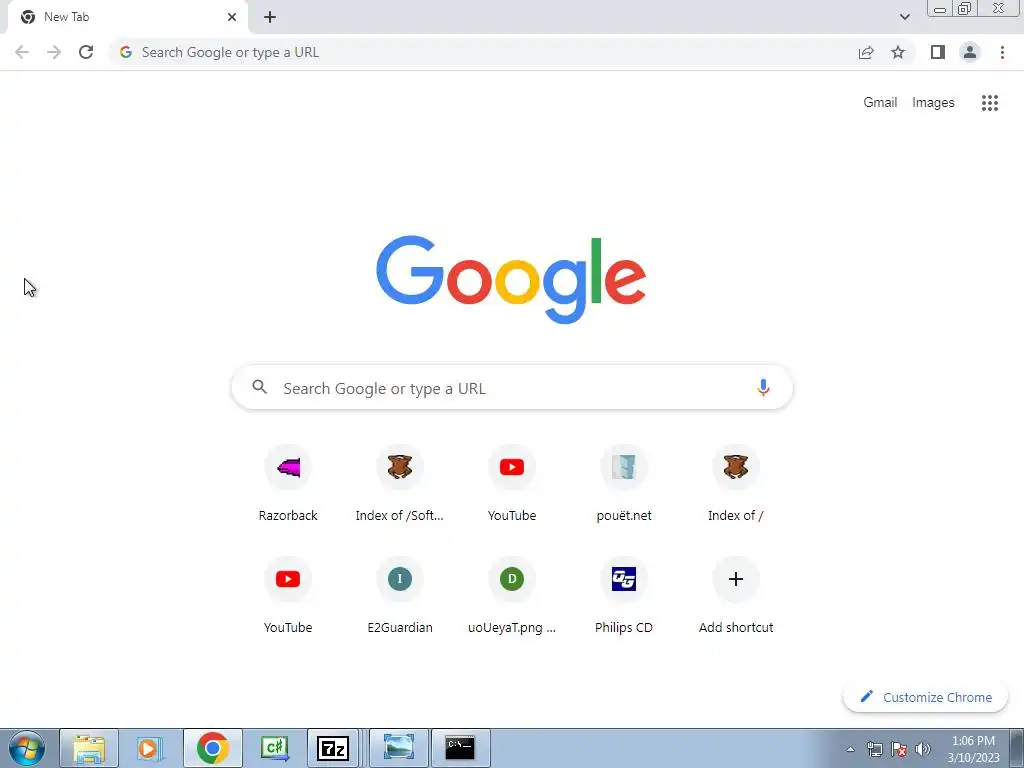Viewport: 1024px width, 768px height.
Task: Bookmark this tab with the star icon
Action: [898, 52]
